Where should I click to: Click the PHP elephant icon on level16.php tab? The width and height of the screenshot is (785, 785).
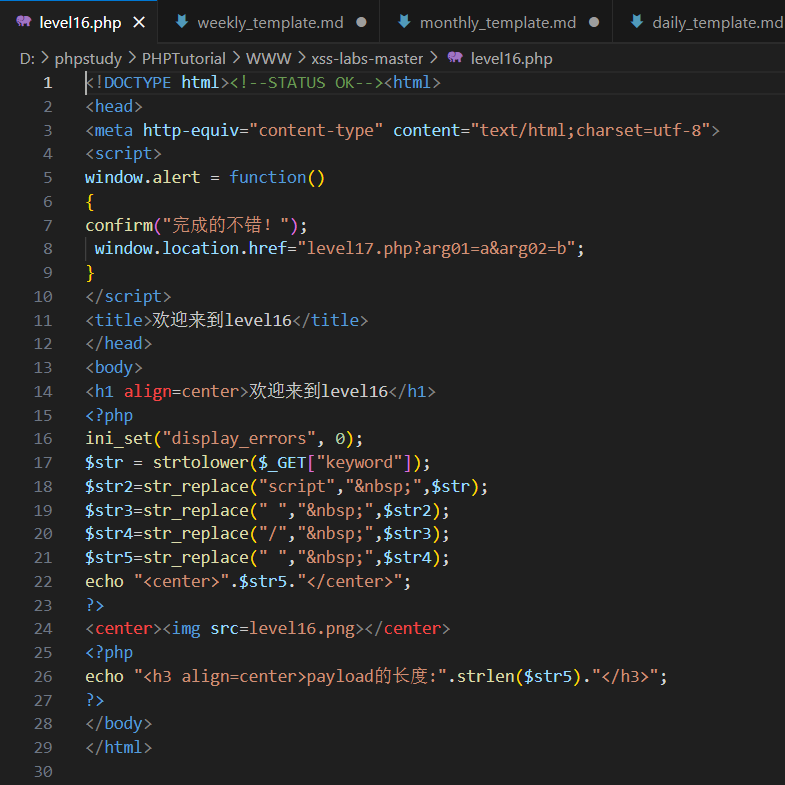click(x=24, y=21)
